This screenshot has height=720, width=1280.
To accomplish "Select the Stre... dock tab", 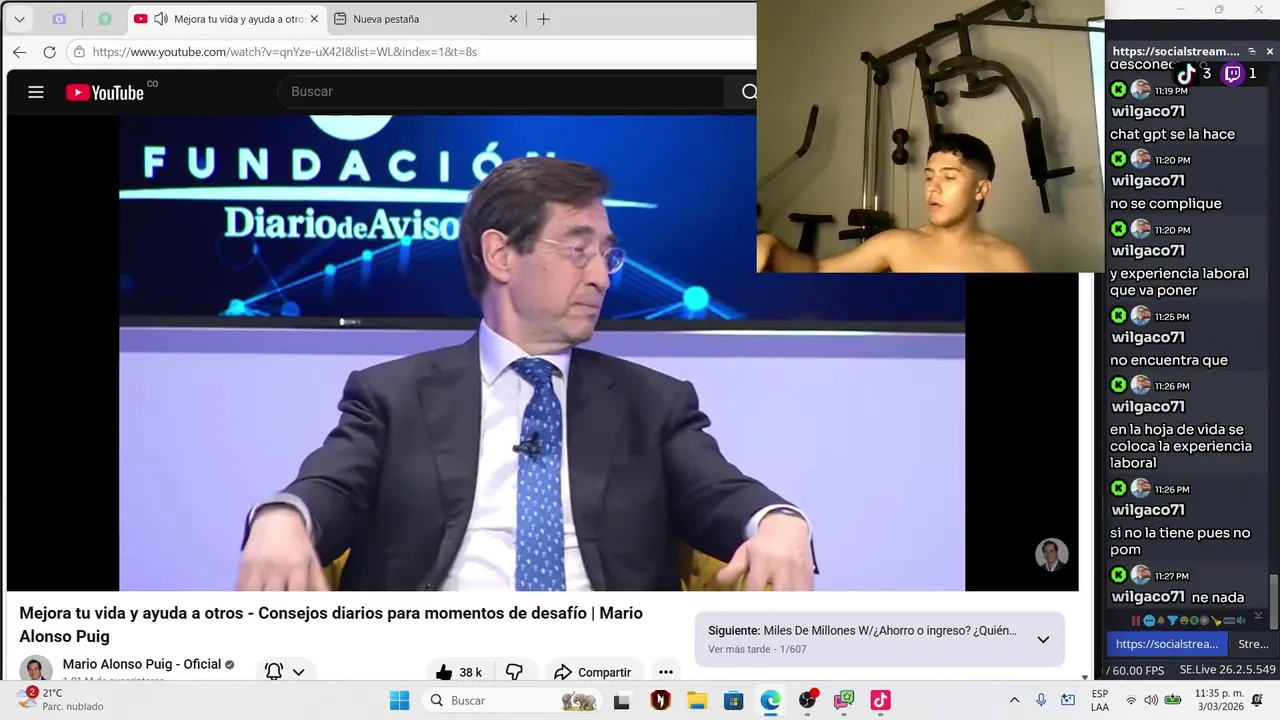I will pos(1253,644).
